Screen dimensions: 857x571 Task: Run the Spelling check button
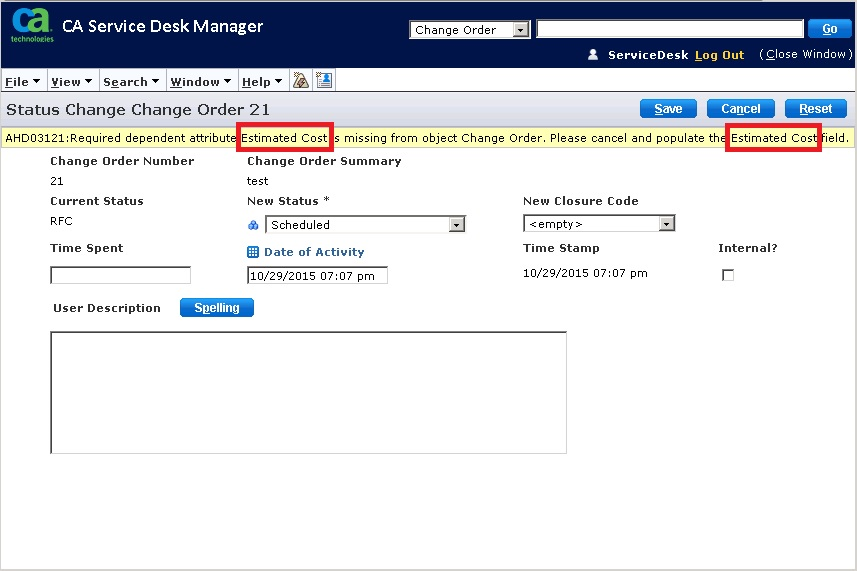[217, 308]
